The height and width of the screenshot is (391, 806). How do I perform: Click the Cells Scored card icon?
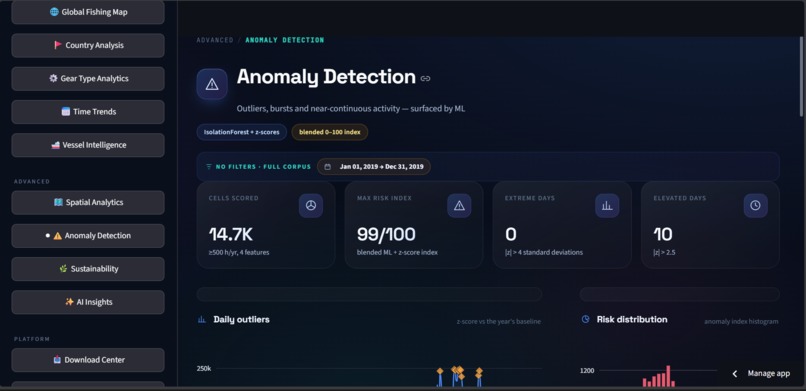point(311,206)
